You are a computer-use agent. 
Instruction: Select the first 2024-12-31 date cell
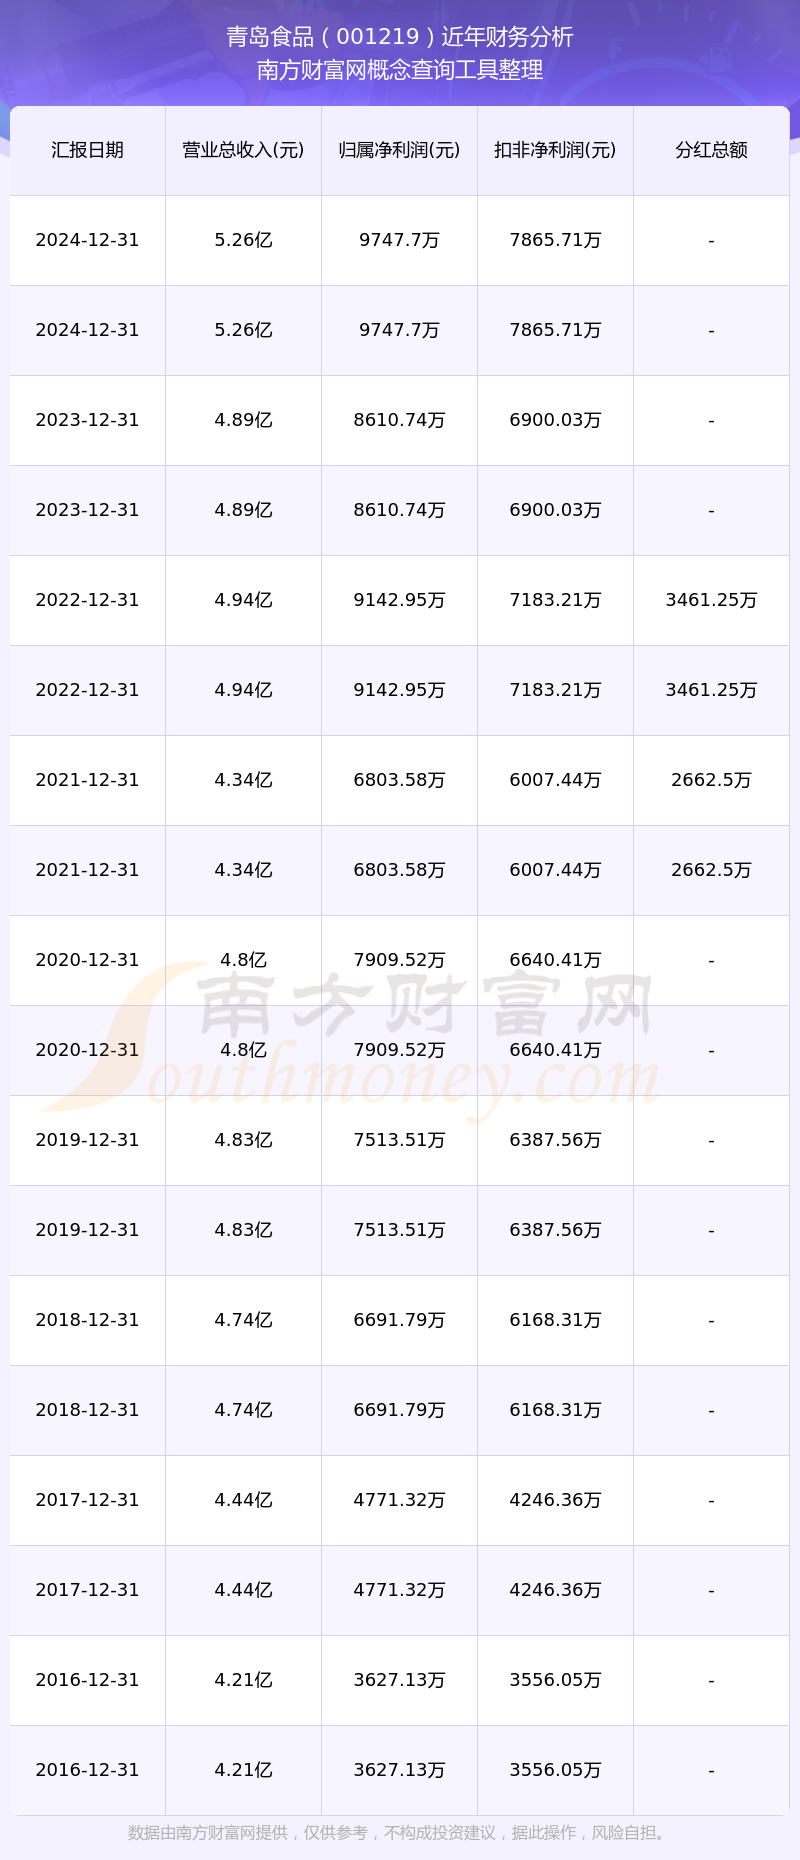87,240
